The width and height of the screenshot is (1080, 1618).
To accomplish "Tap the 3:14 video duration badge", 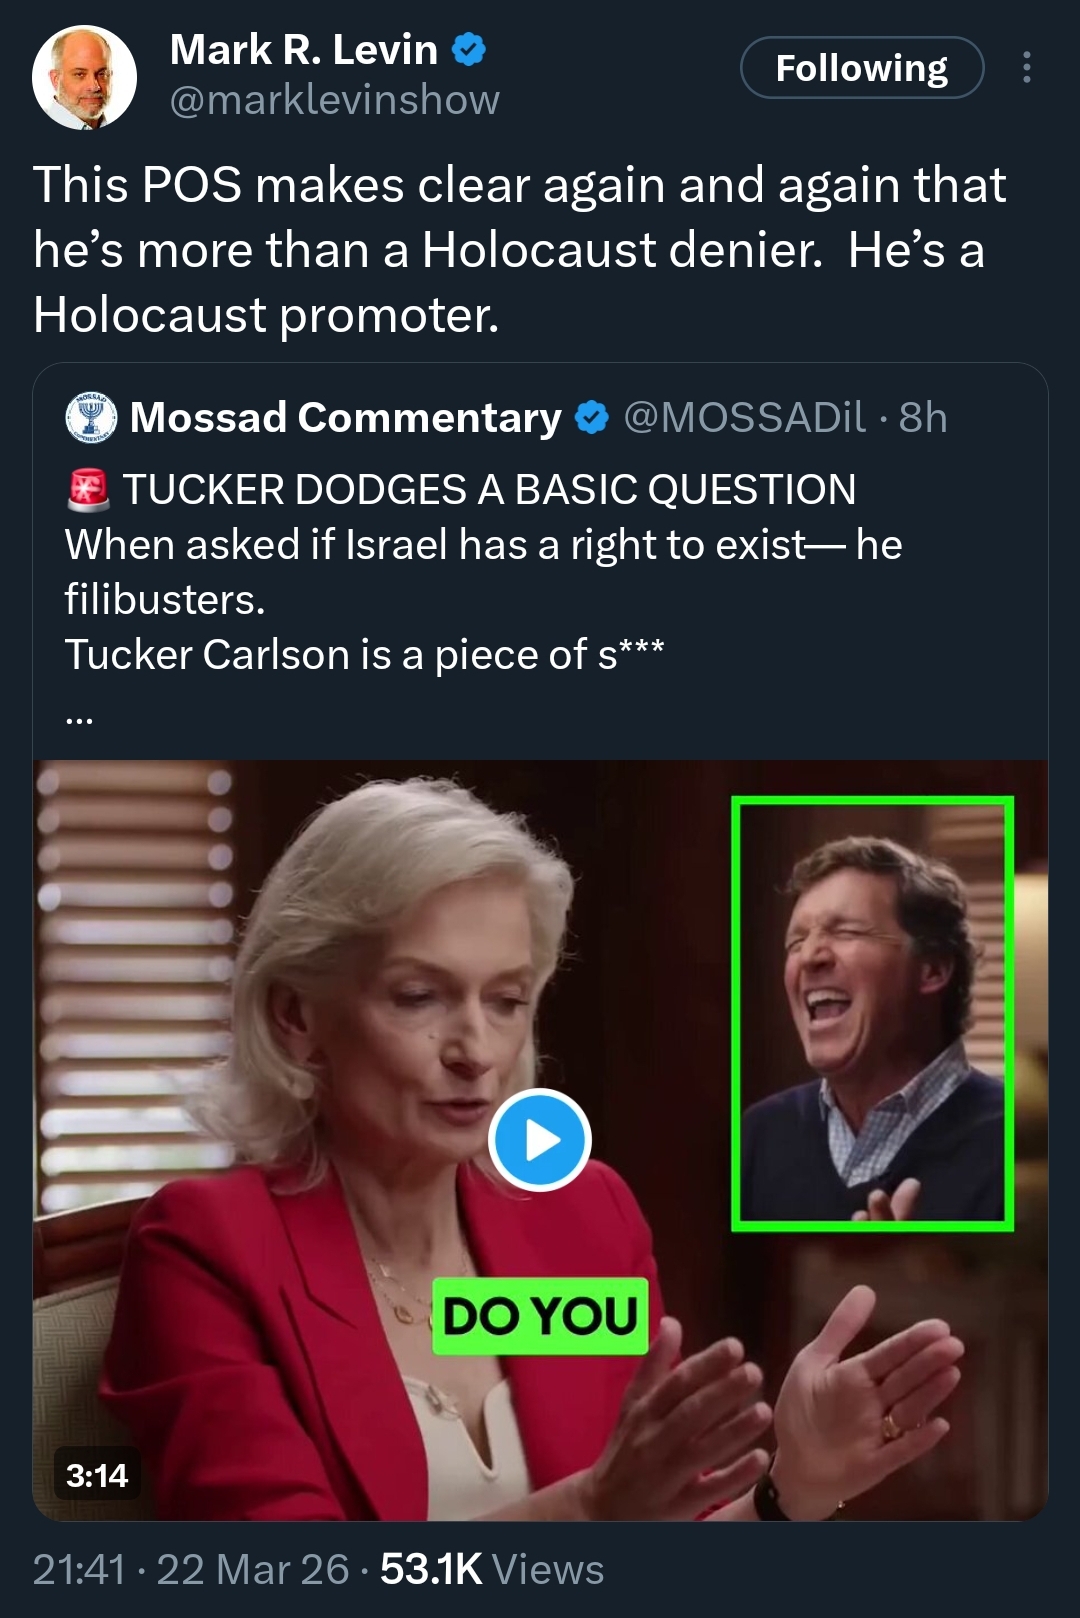I will [x=97, y=1475].
